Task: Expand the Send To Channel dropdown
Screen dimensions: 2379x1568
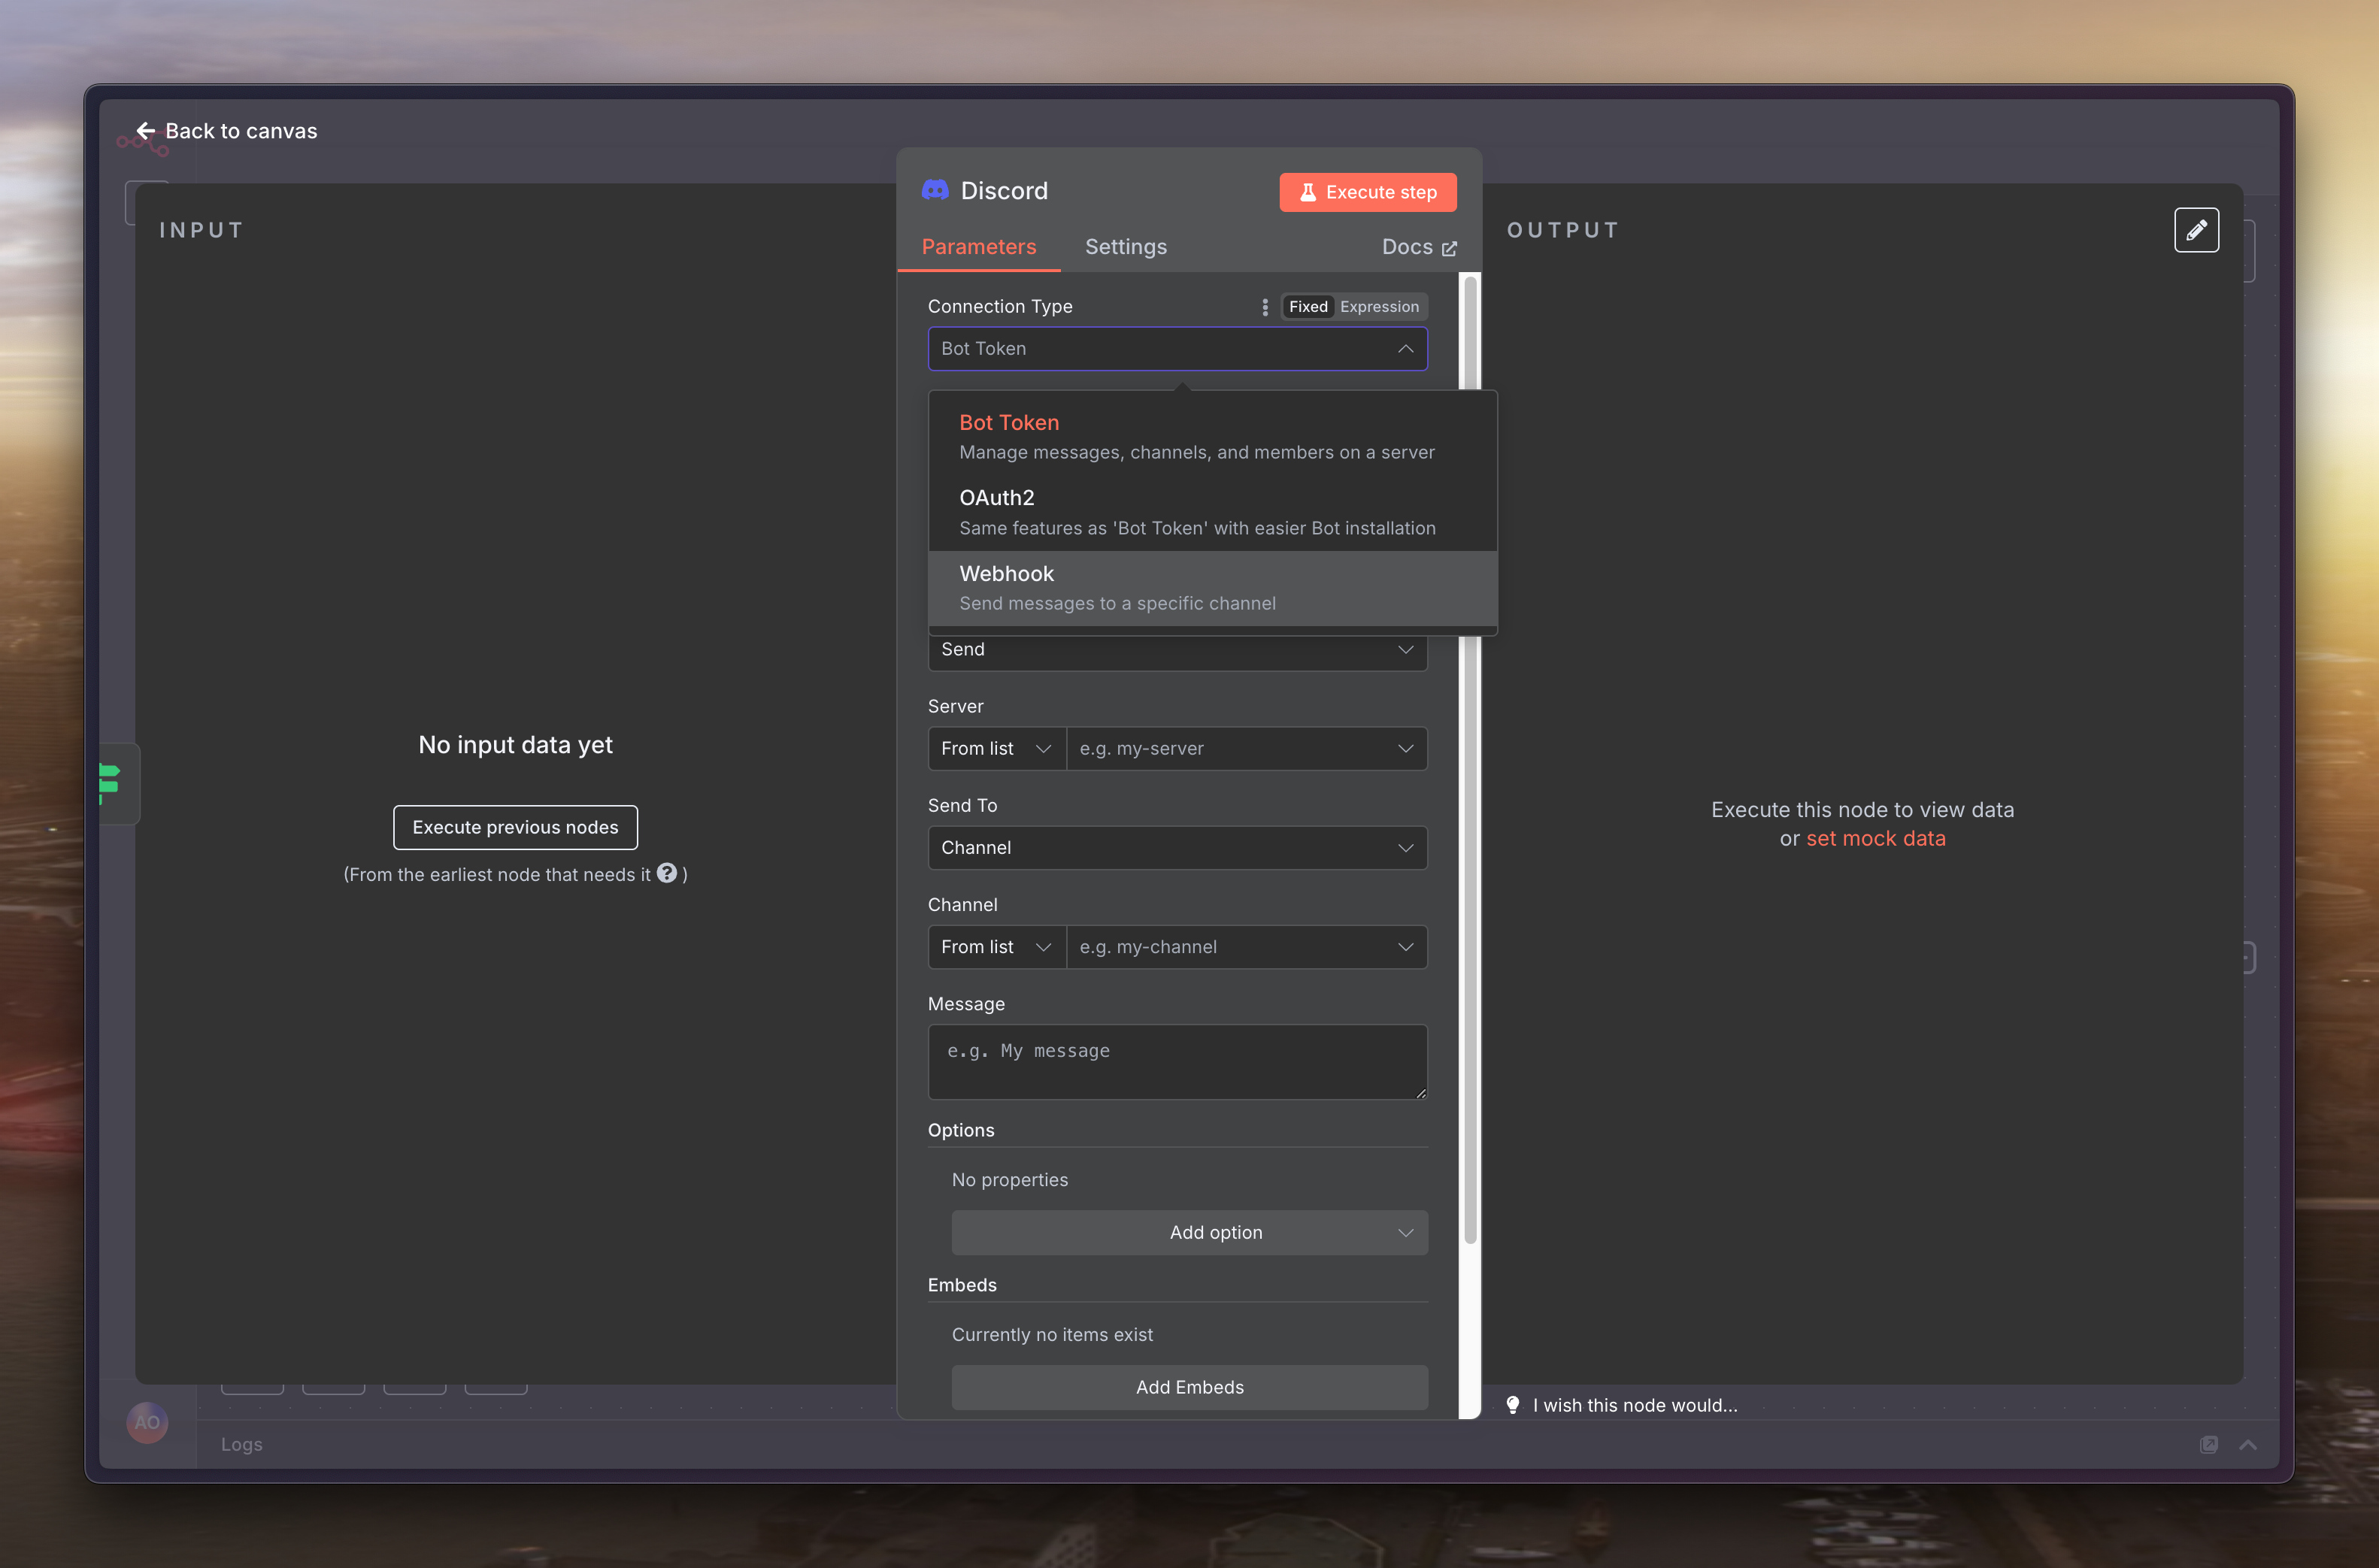Action: coord(1177,847)
